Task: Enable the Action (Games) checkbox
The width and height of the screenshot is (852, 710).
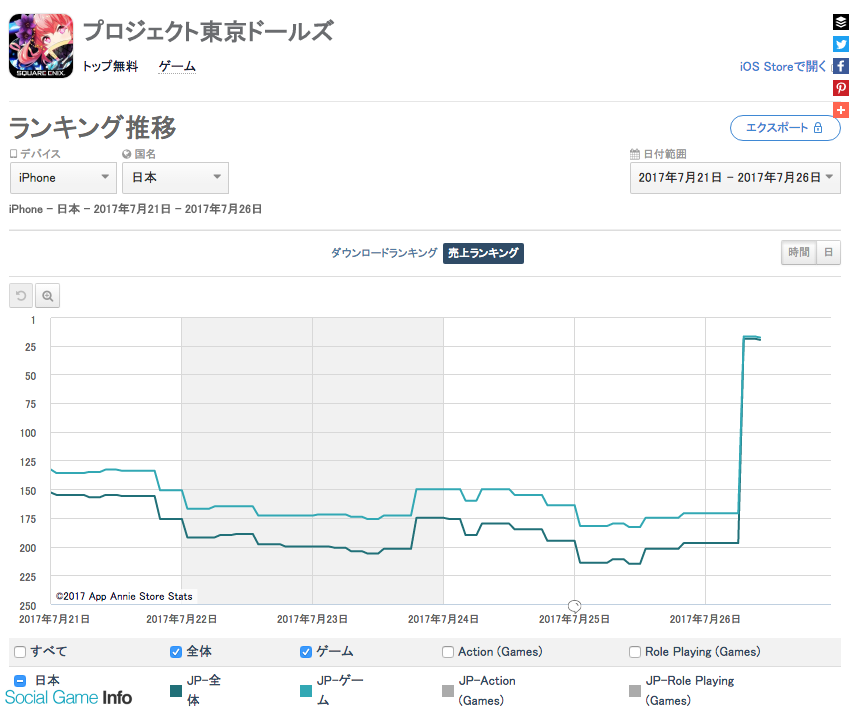Action: 448,651
